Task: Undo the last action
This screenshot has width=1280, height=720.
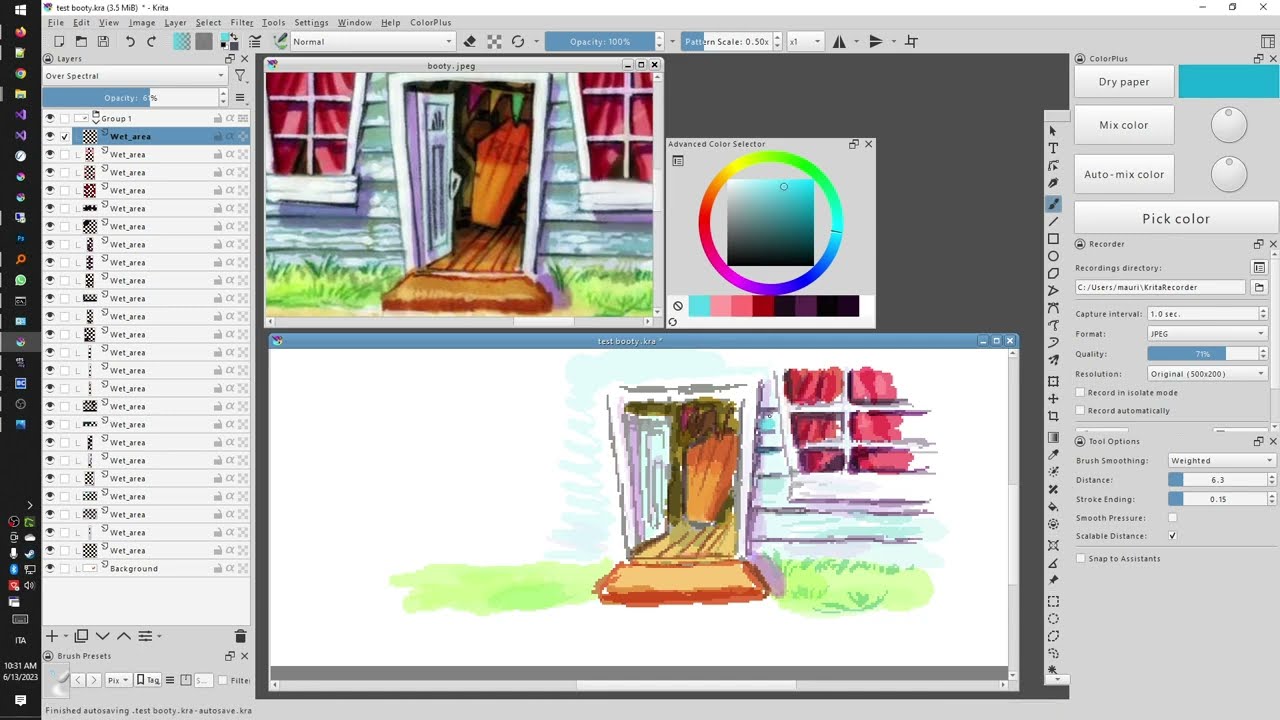Action: 130,41
